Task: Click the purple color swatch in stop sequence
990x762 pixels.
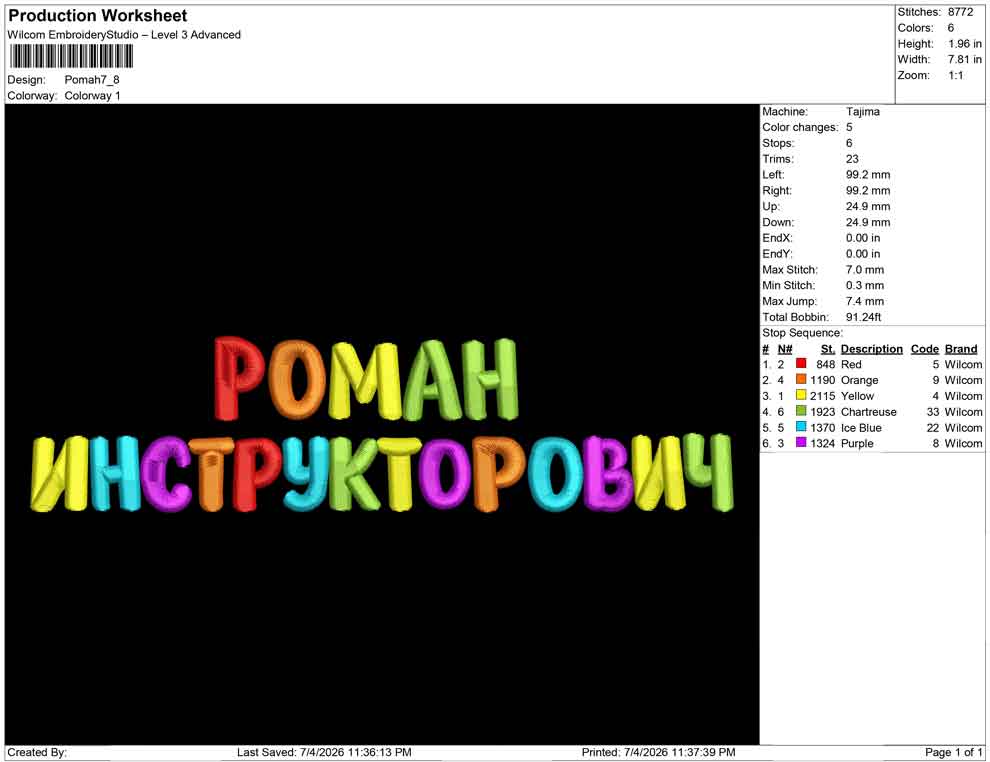Action: point(801,443)
